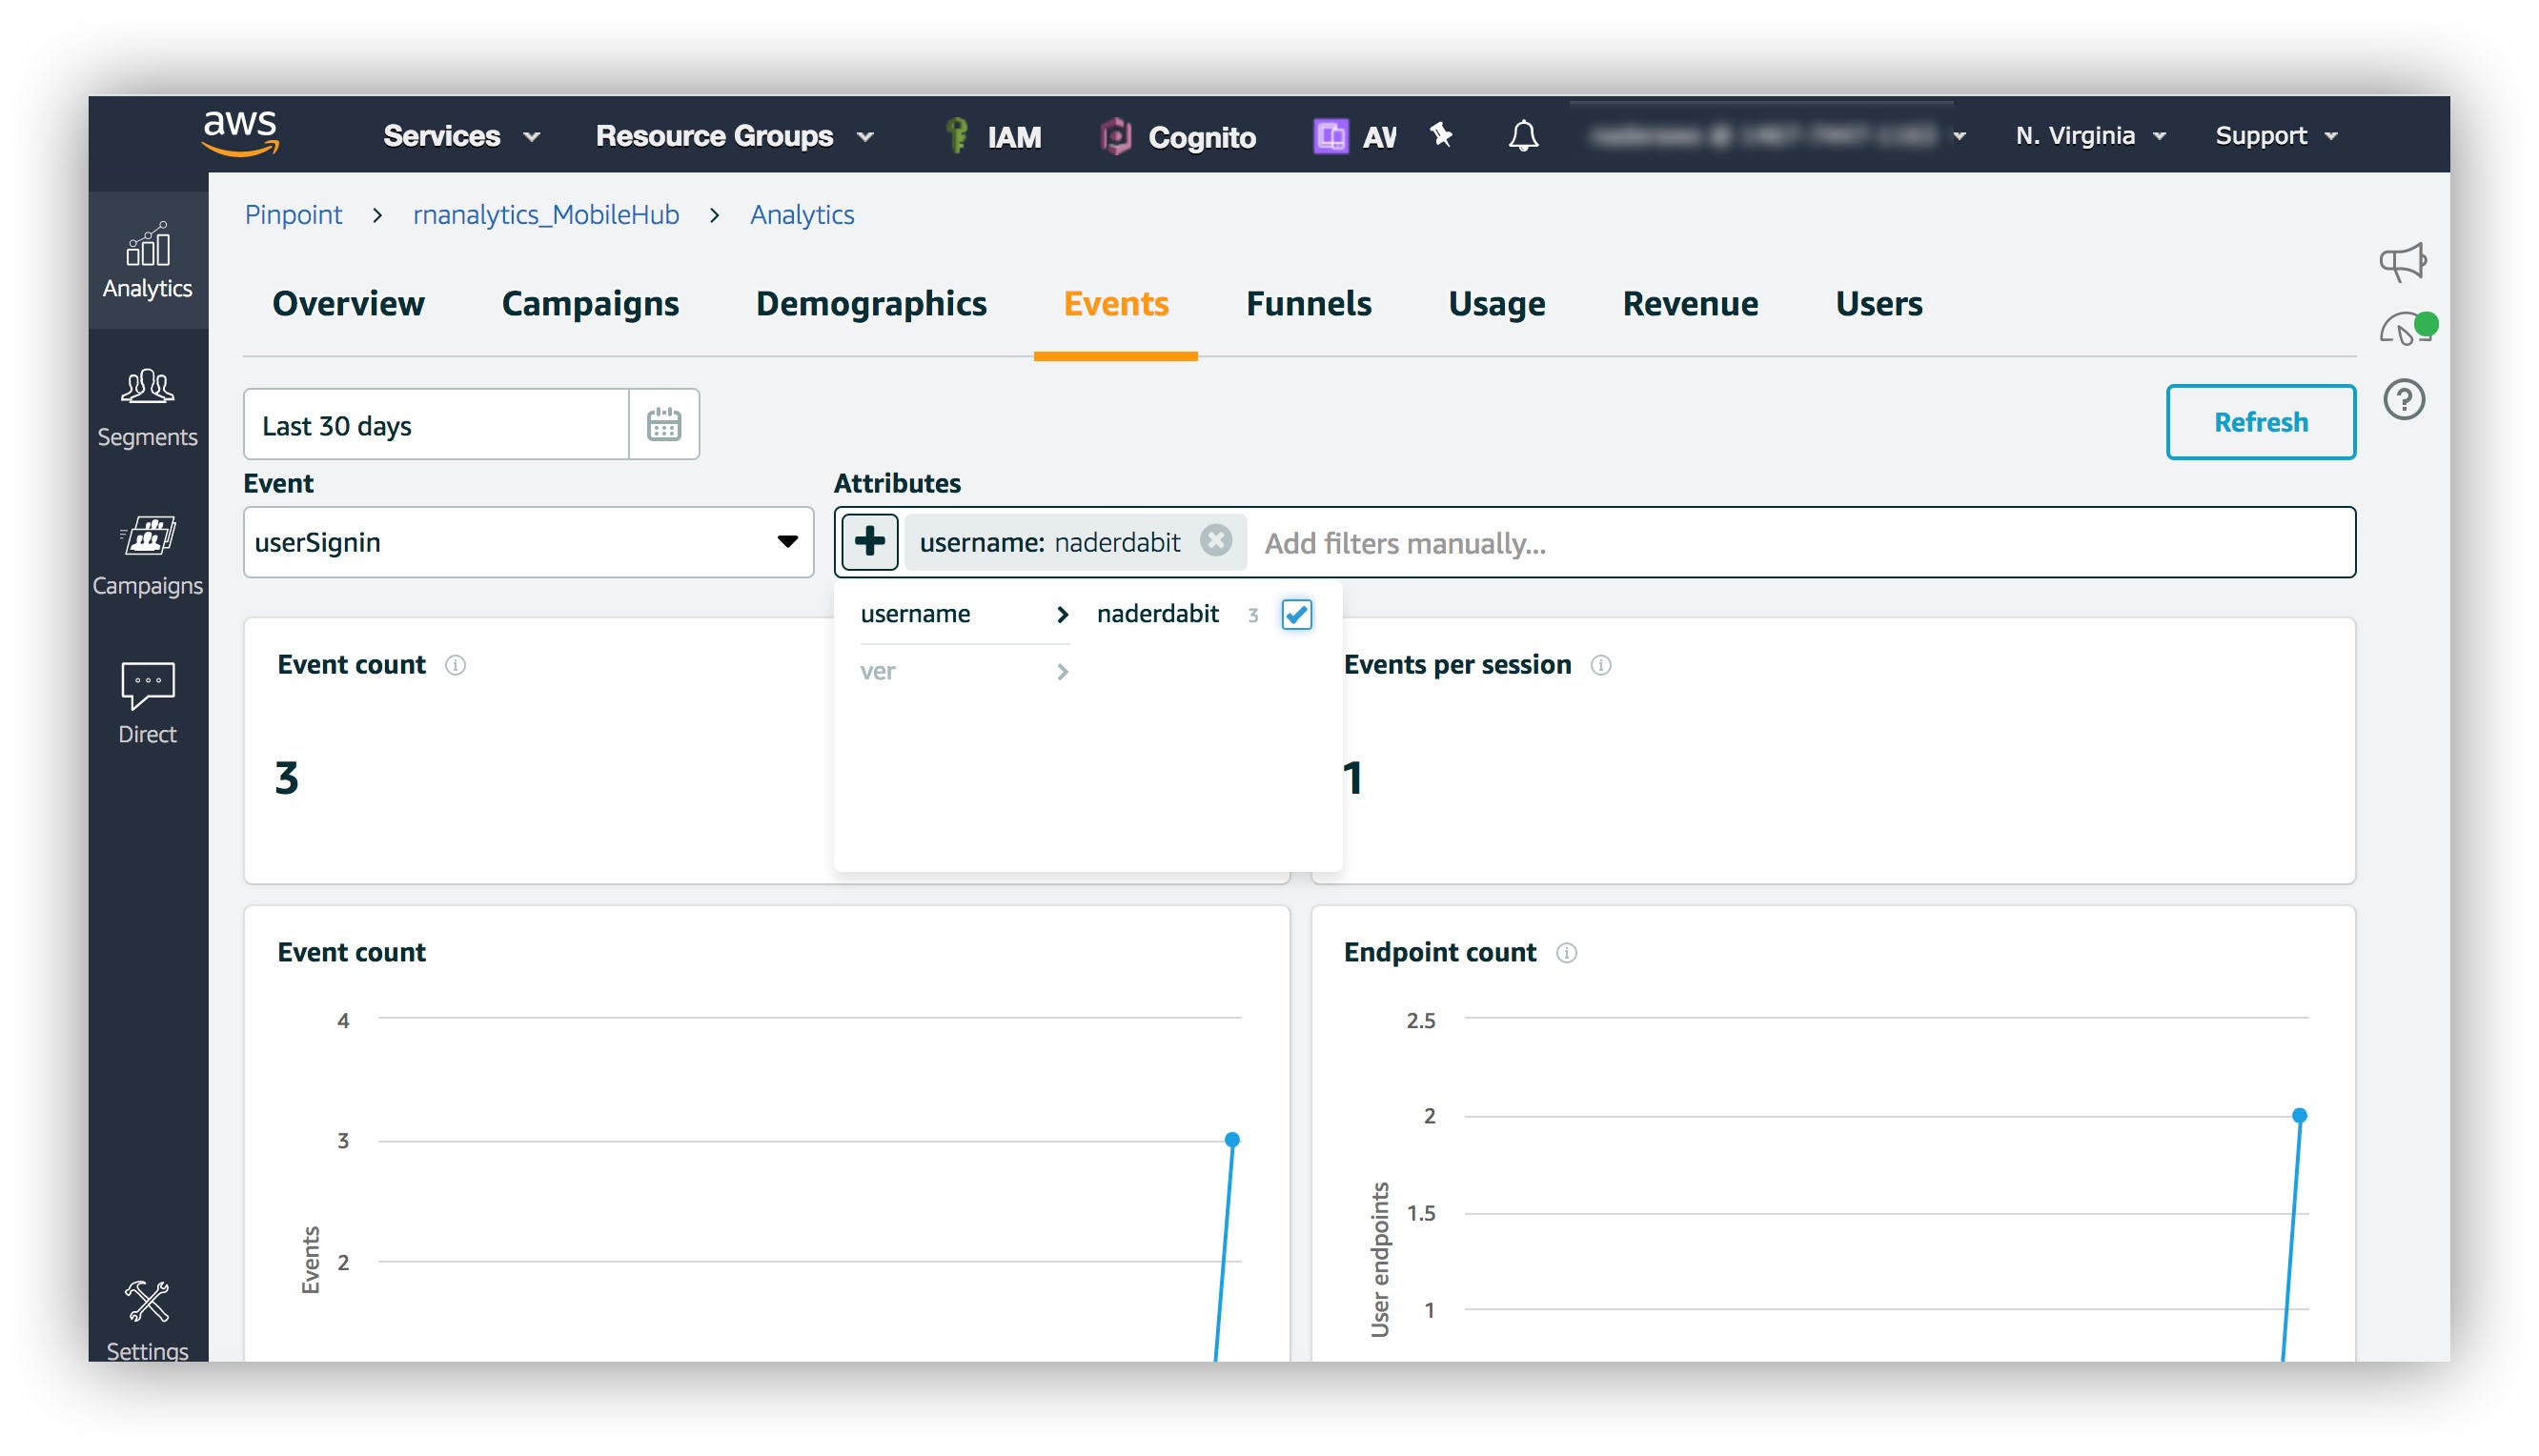The width and height of the screenshot is (2539, 1456).
Task: Expand the ver attribute chevron
Action: [1062, 671]
